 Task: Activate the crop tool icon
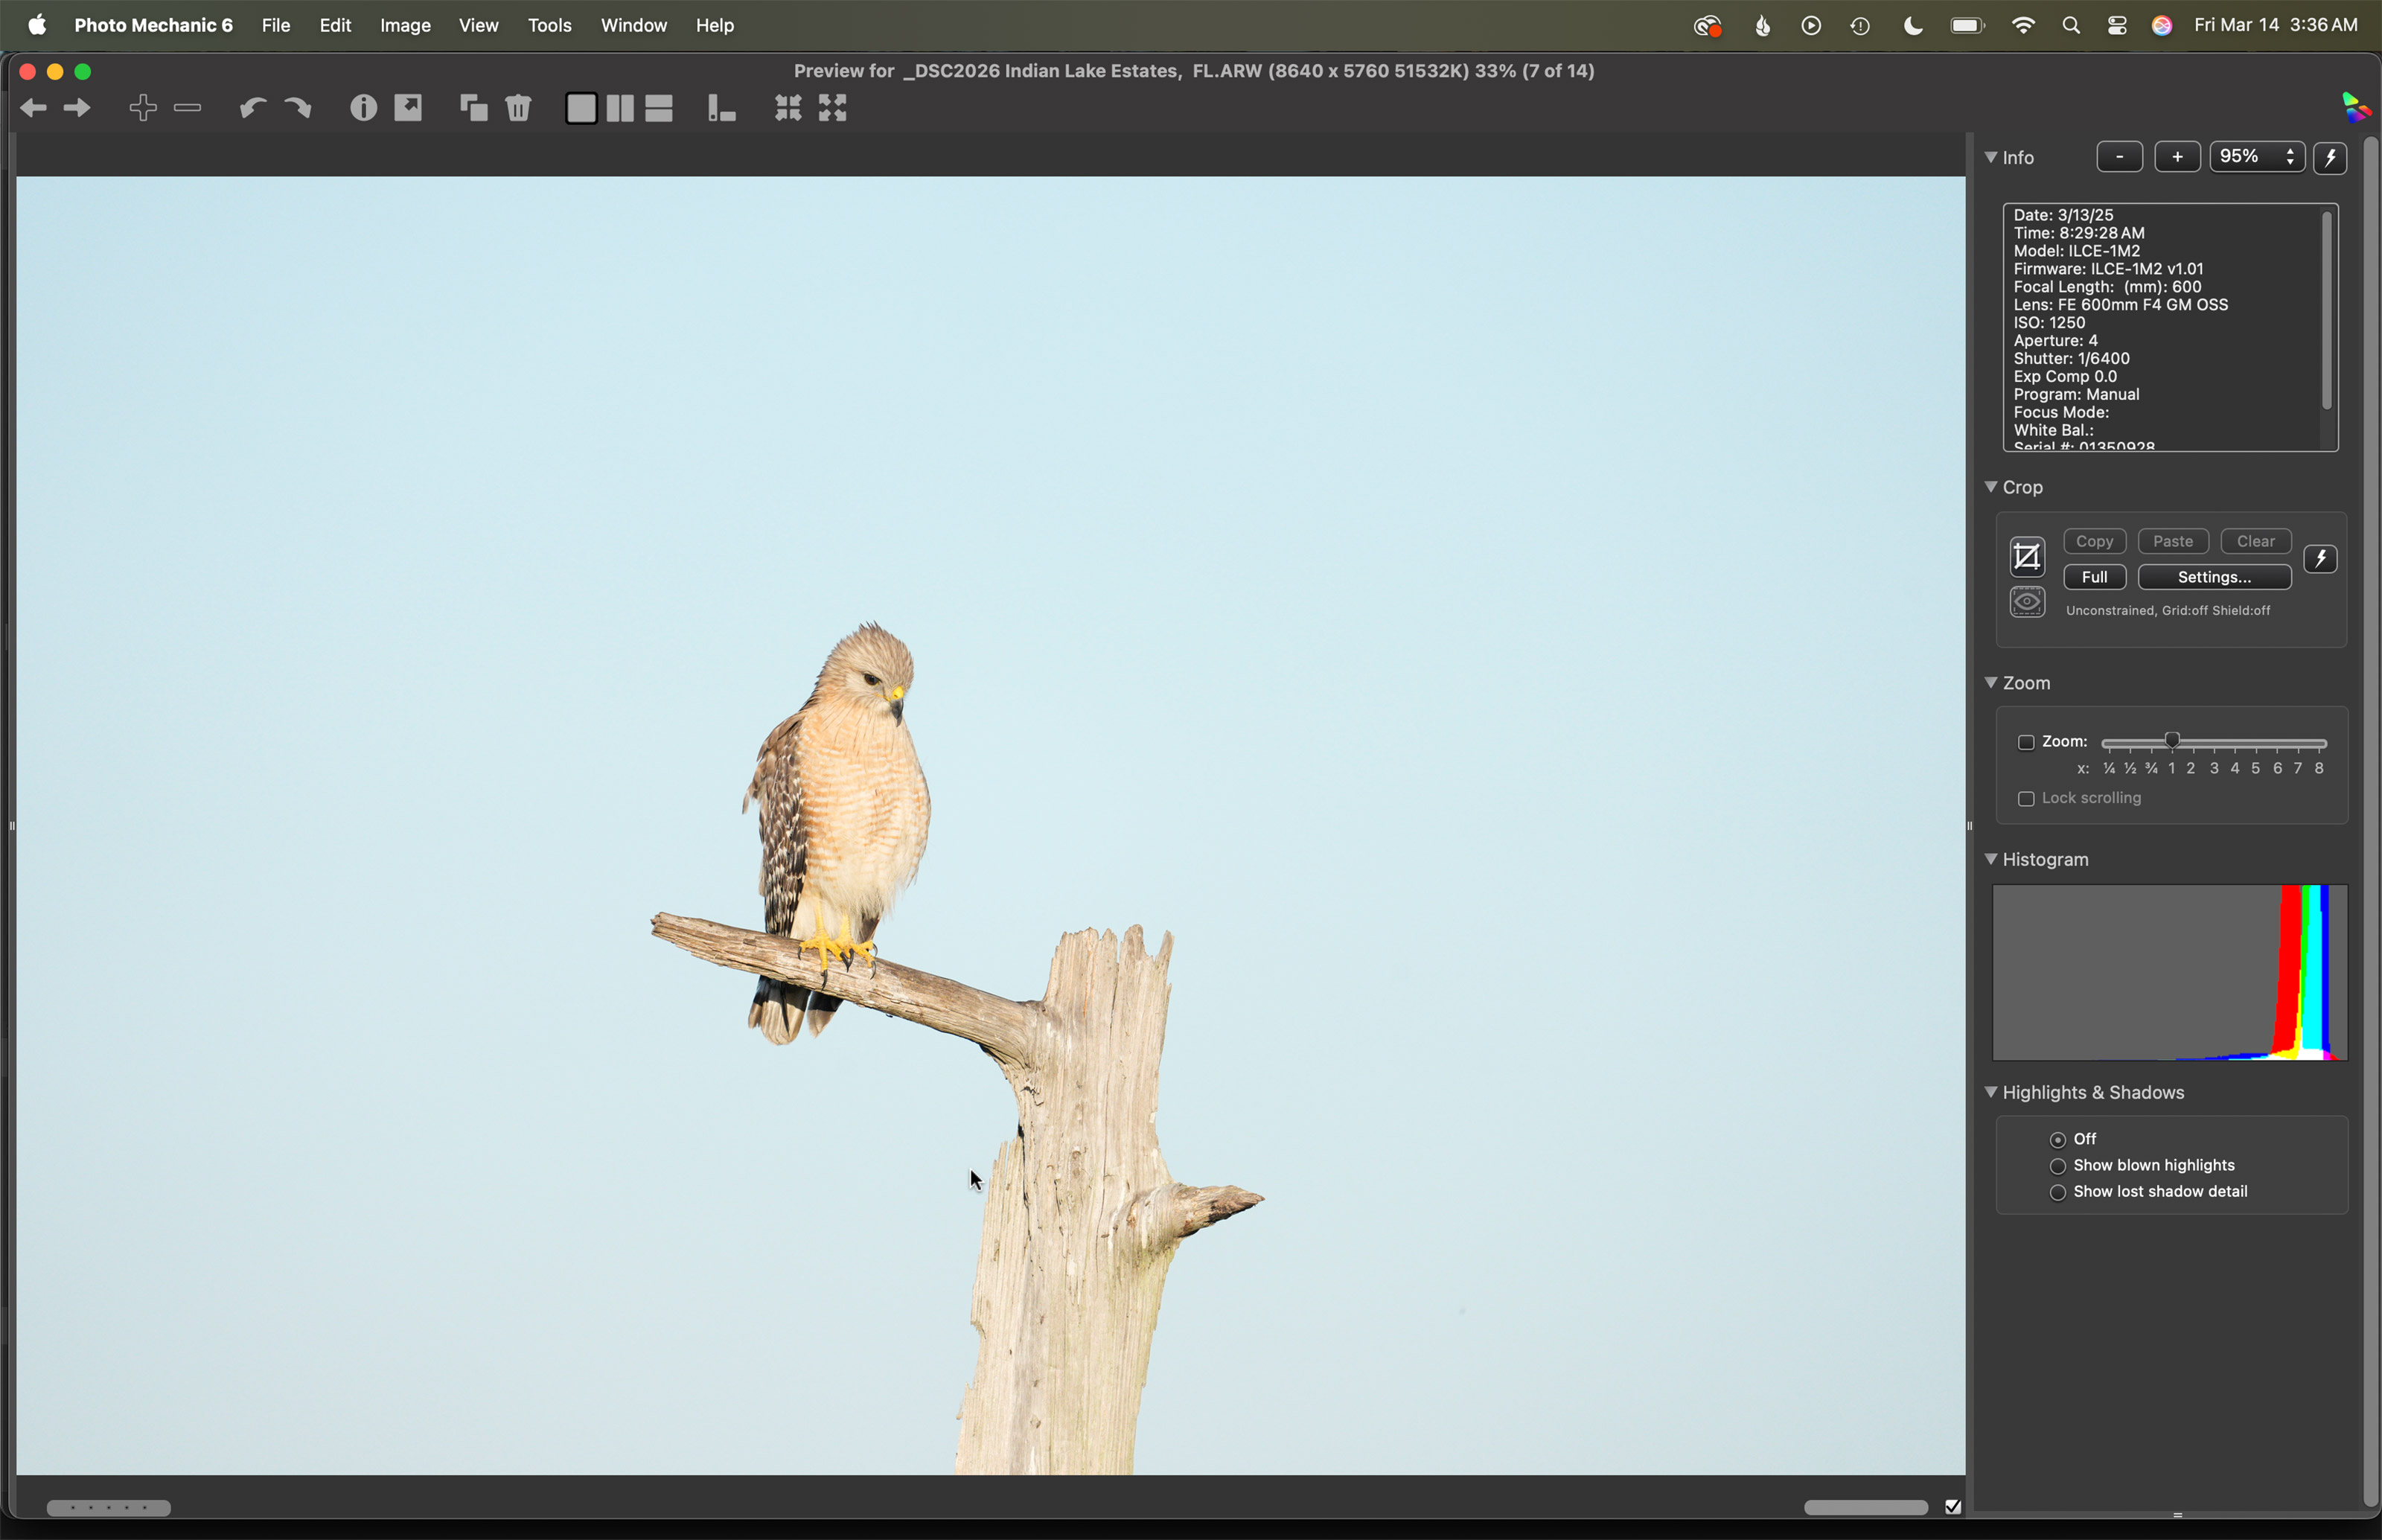(x=2027, y=557)
